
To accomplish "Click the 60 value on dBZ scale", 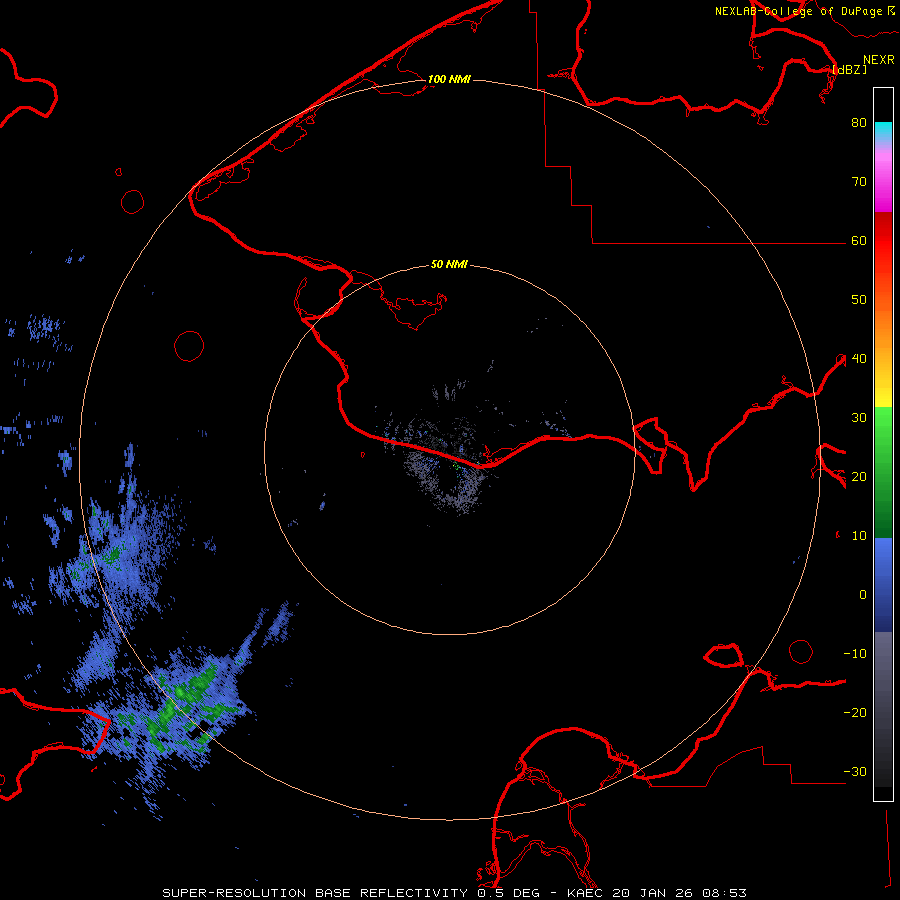I will click(x=859, y=241).
